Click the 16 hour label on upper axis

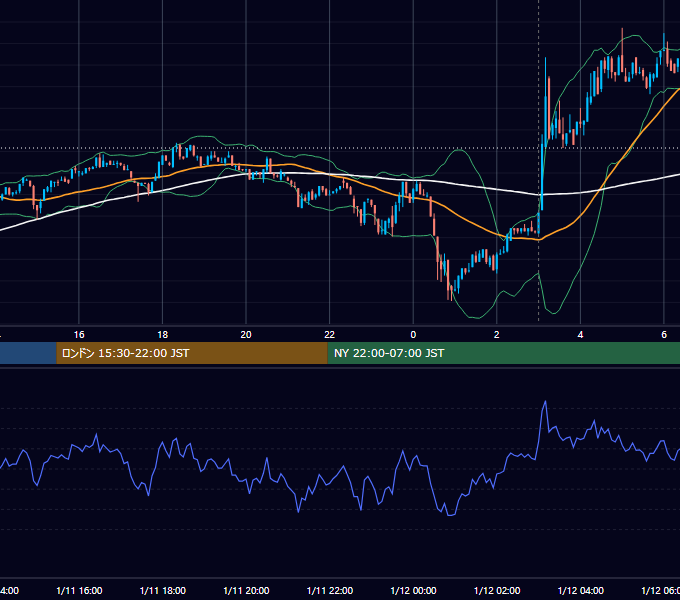(x=79, y=335)
